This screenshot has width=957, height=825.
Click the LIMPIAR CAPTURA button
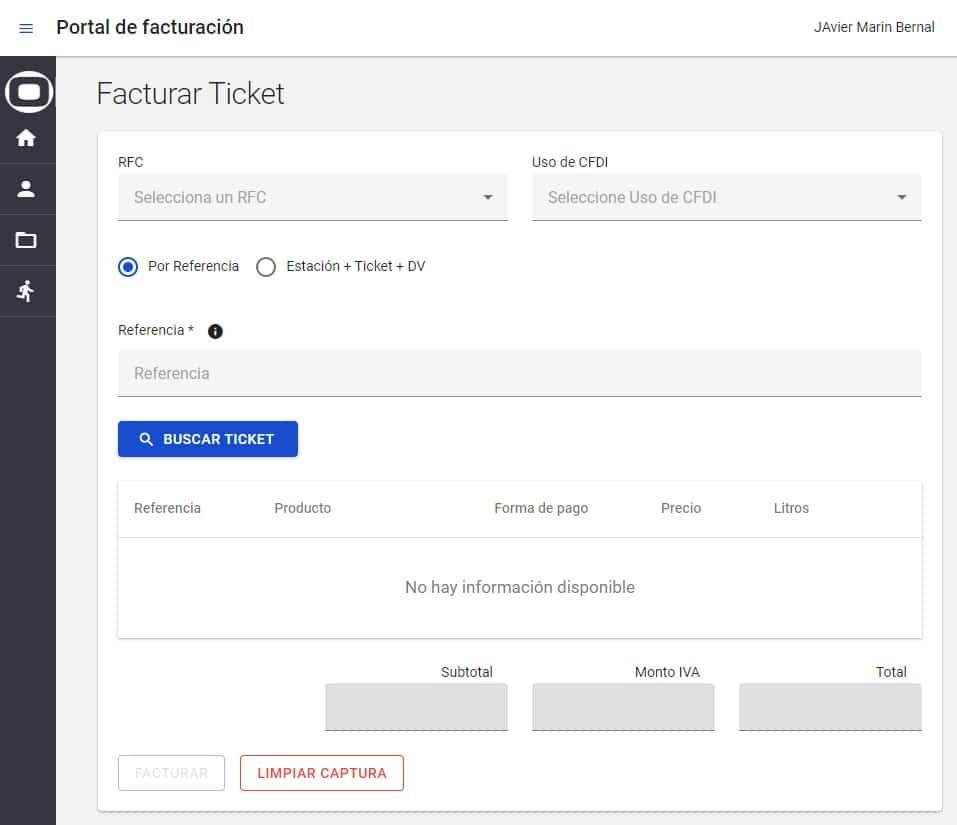click(322, 773)
